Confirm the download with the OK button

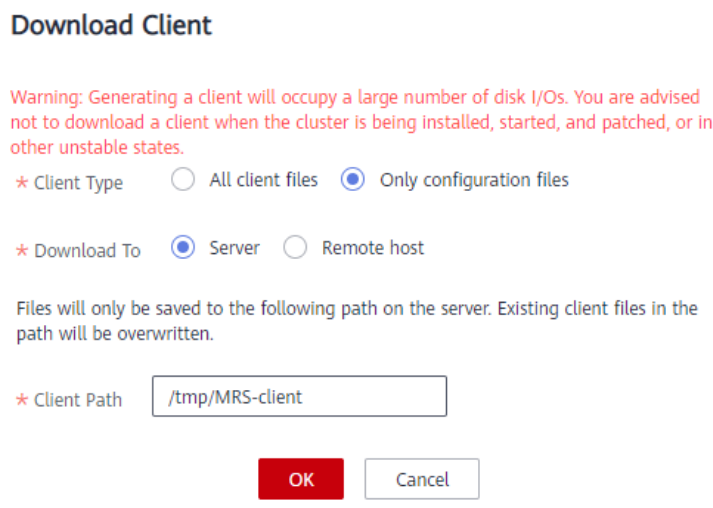301,479
